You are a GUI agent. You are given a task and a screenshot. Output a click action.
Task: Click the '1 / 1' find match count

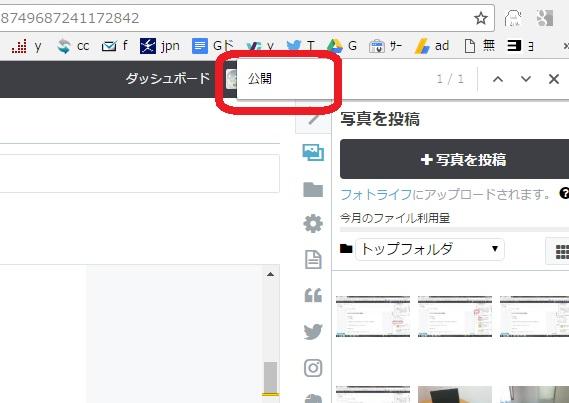coord(450,79)
